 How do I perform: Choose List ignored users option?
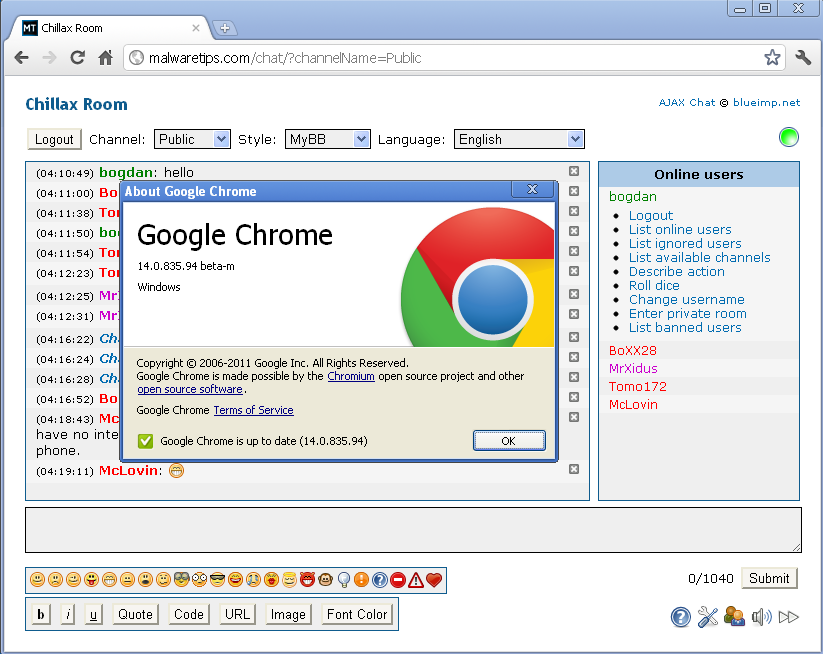(x=685, y=244)
